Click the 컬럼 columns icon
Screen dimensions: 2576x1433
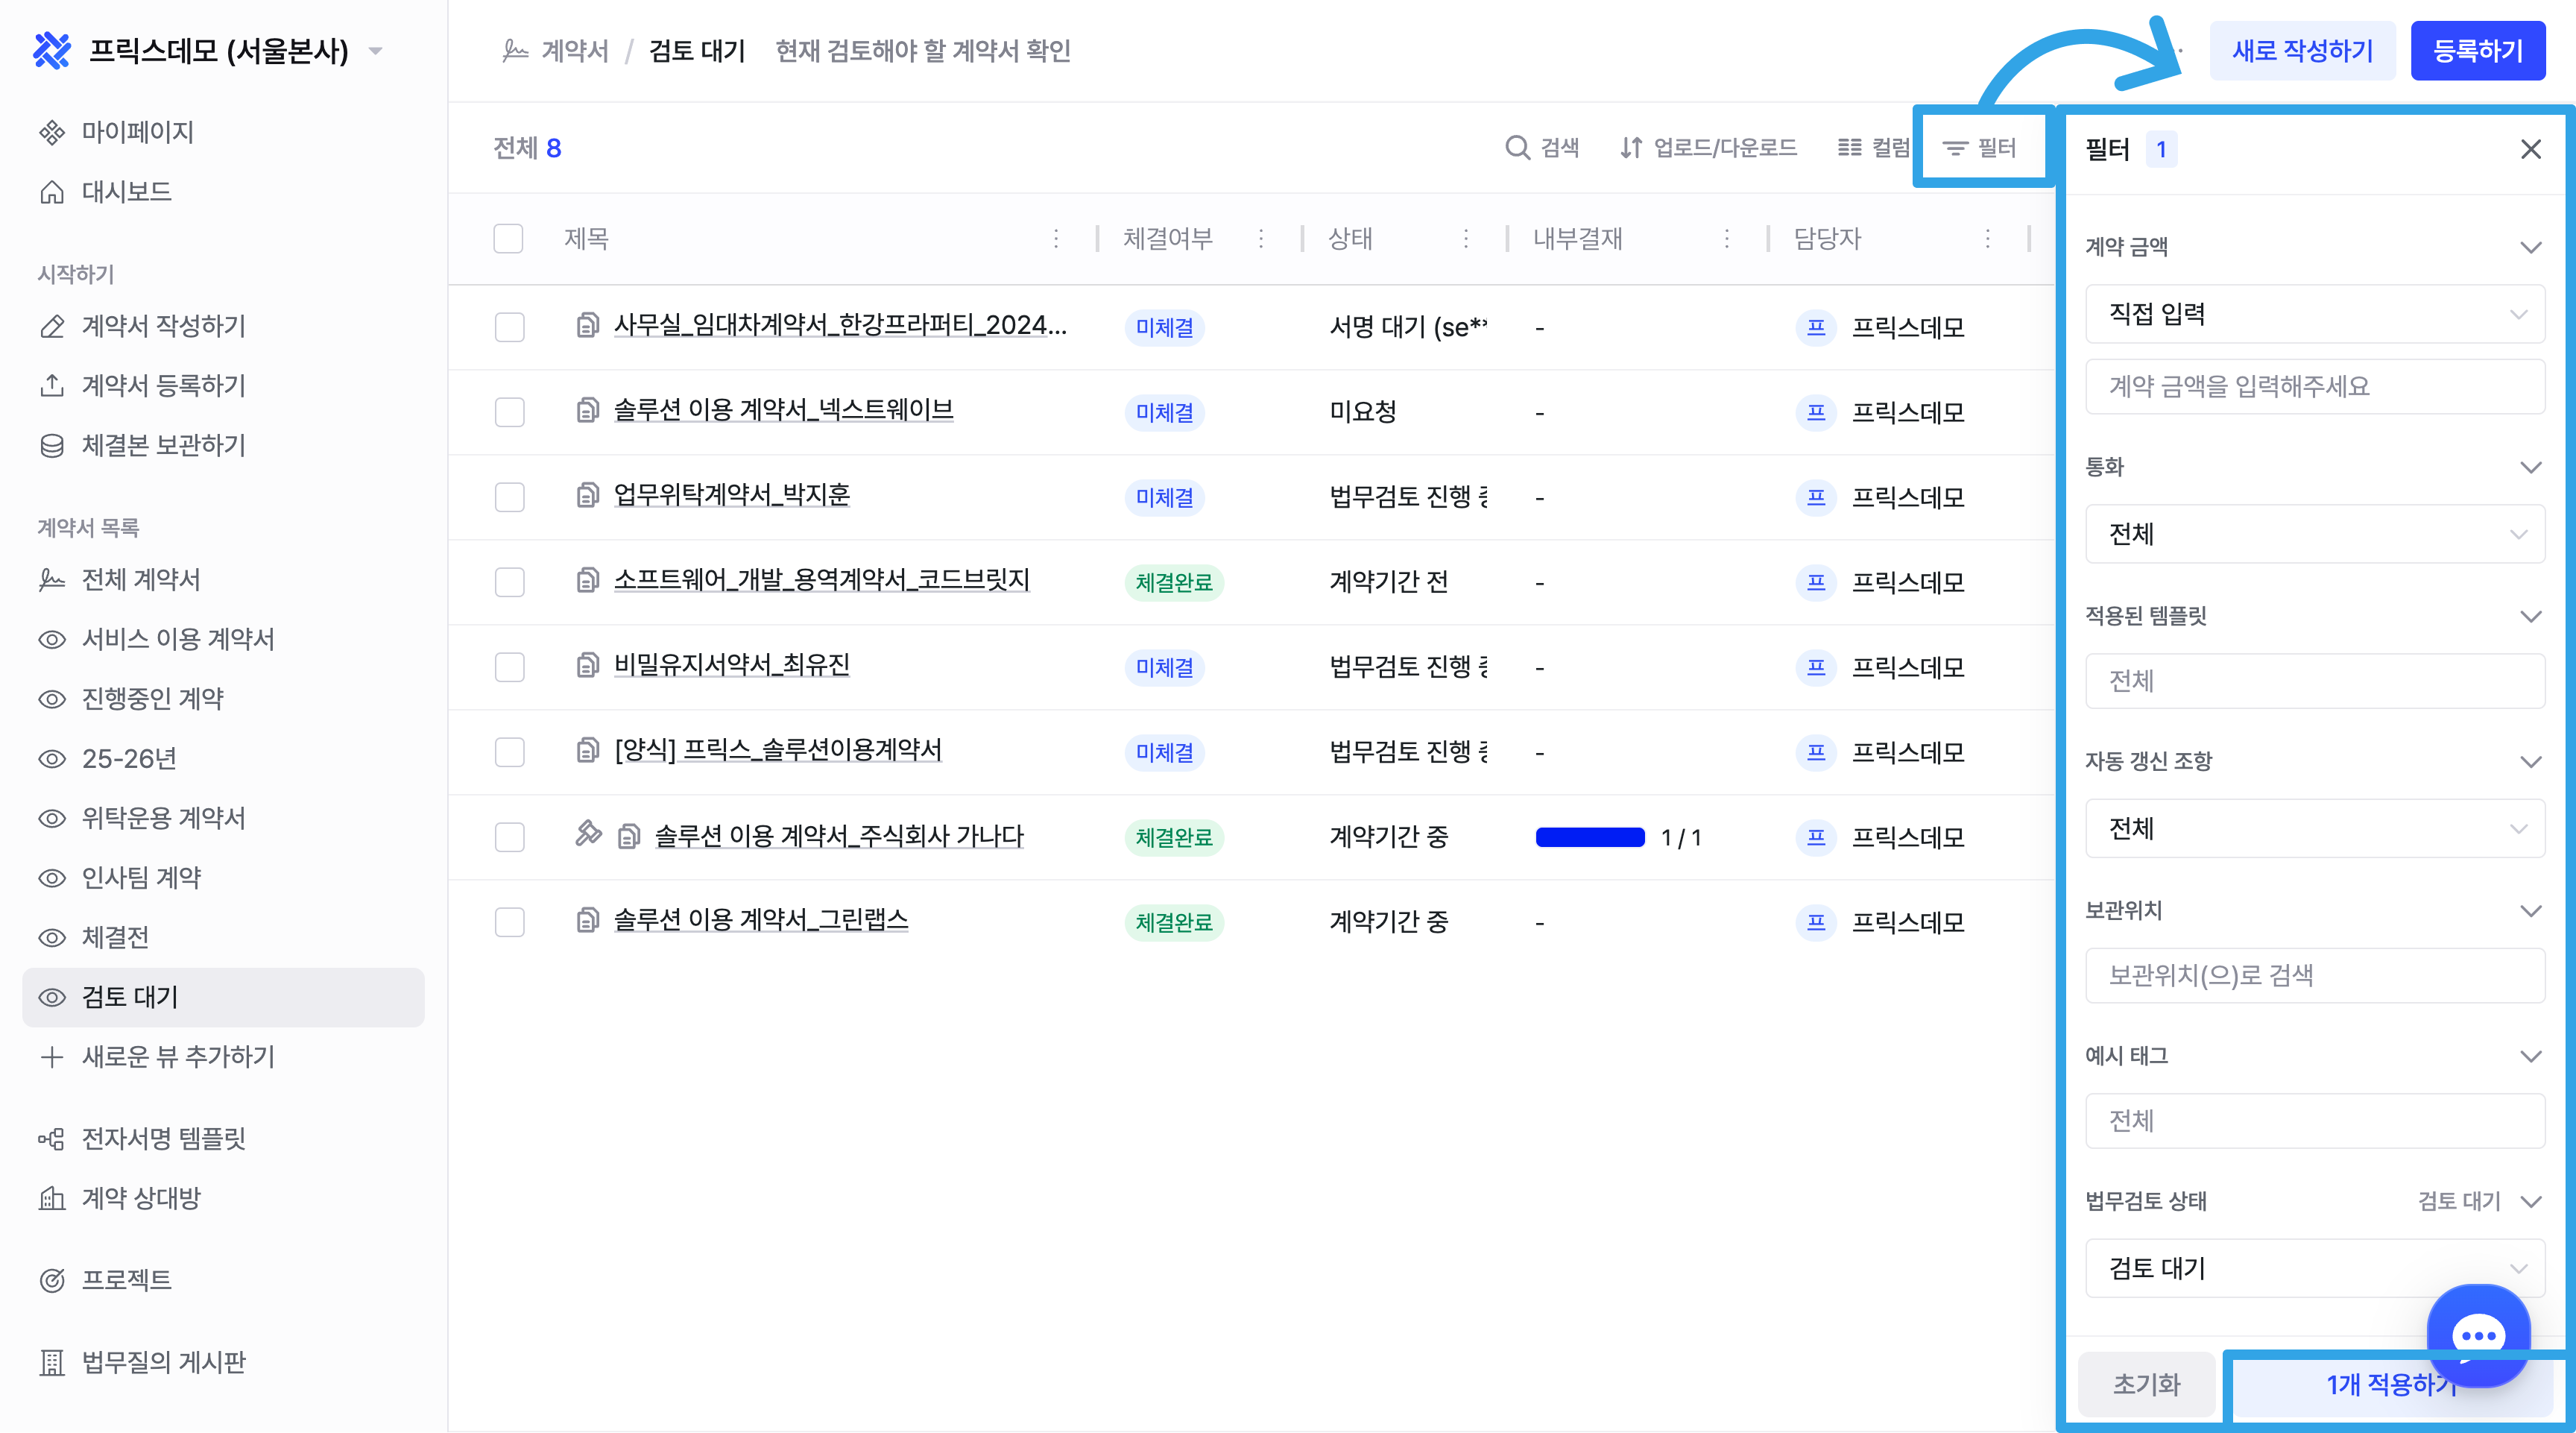point(1849,147)
